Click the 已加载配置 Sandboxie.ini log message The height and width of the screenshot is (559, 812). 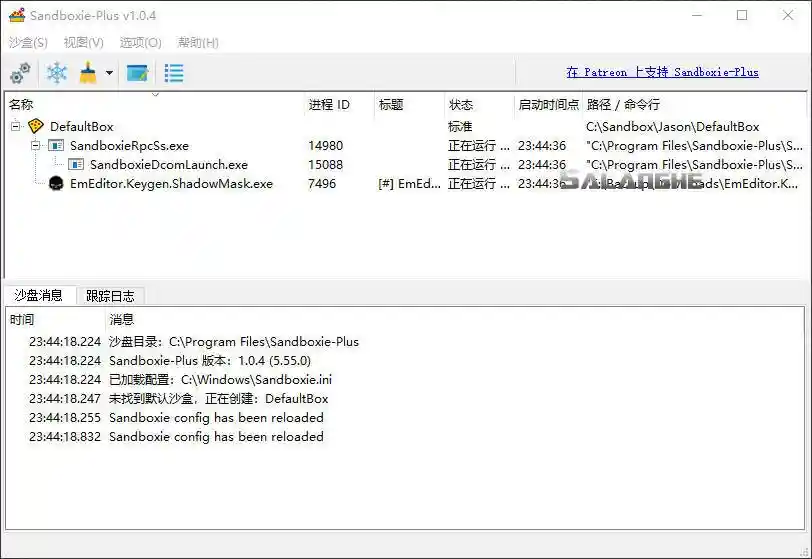pyautogui.click(x=221, y=380)
